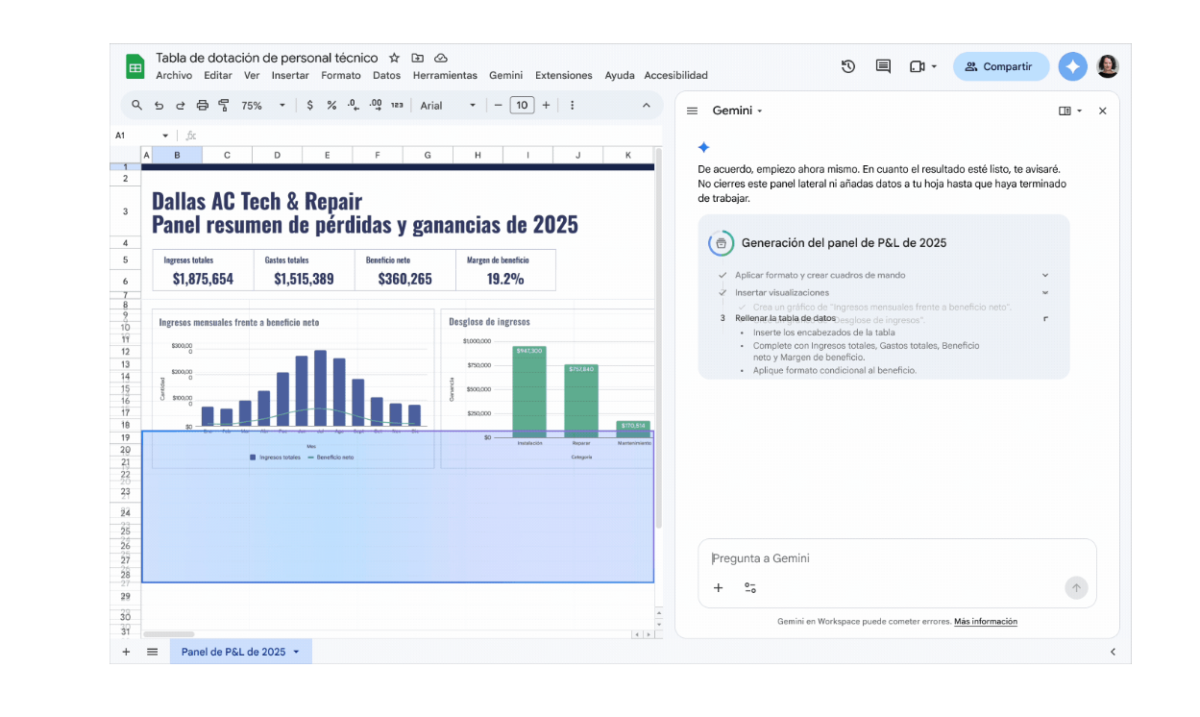Collapse the toolbar header with the caret

(x=646, y=105)
